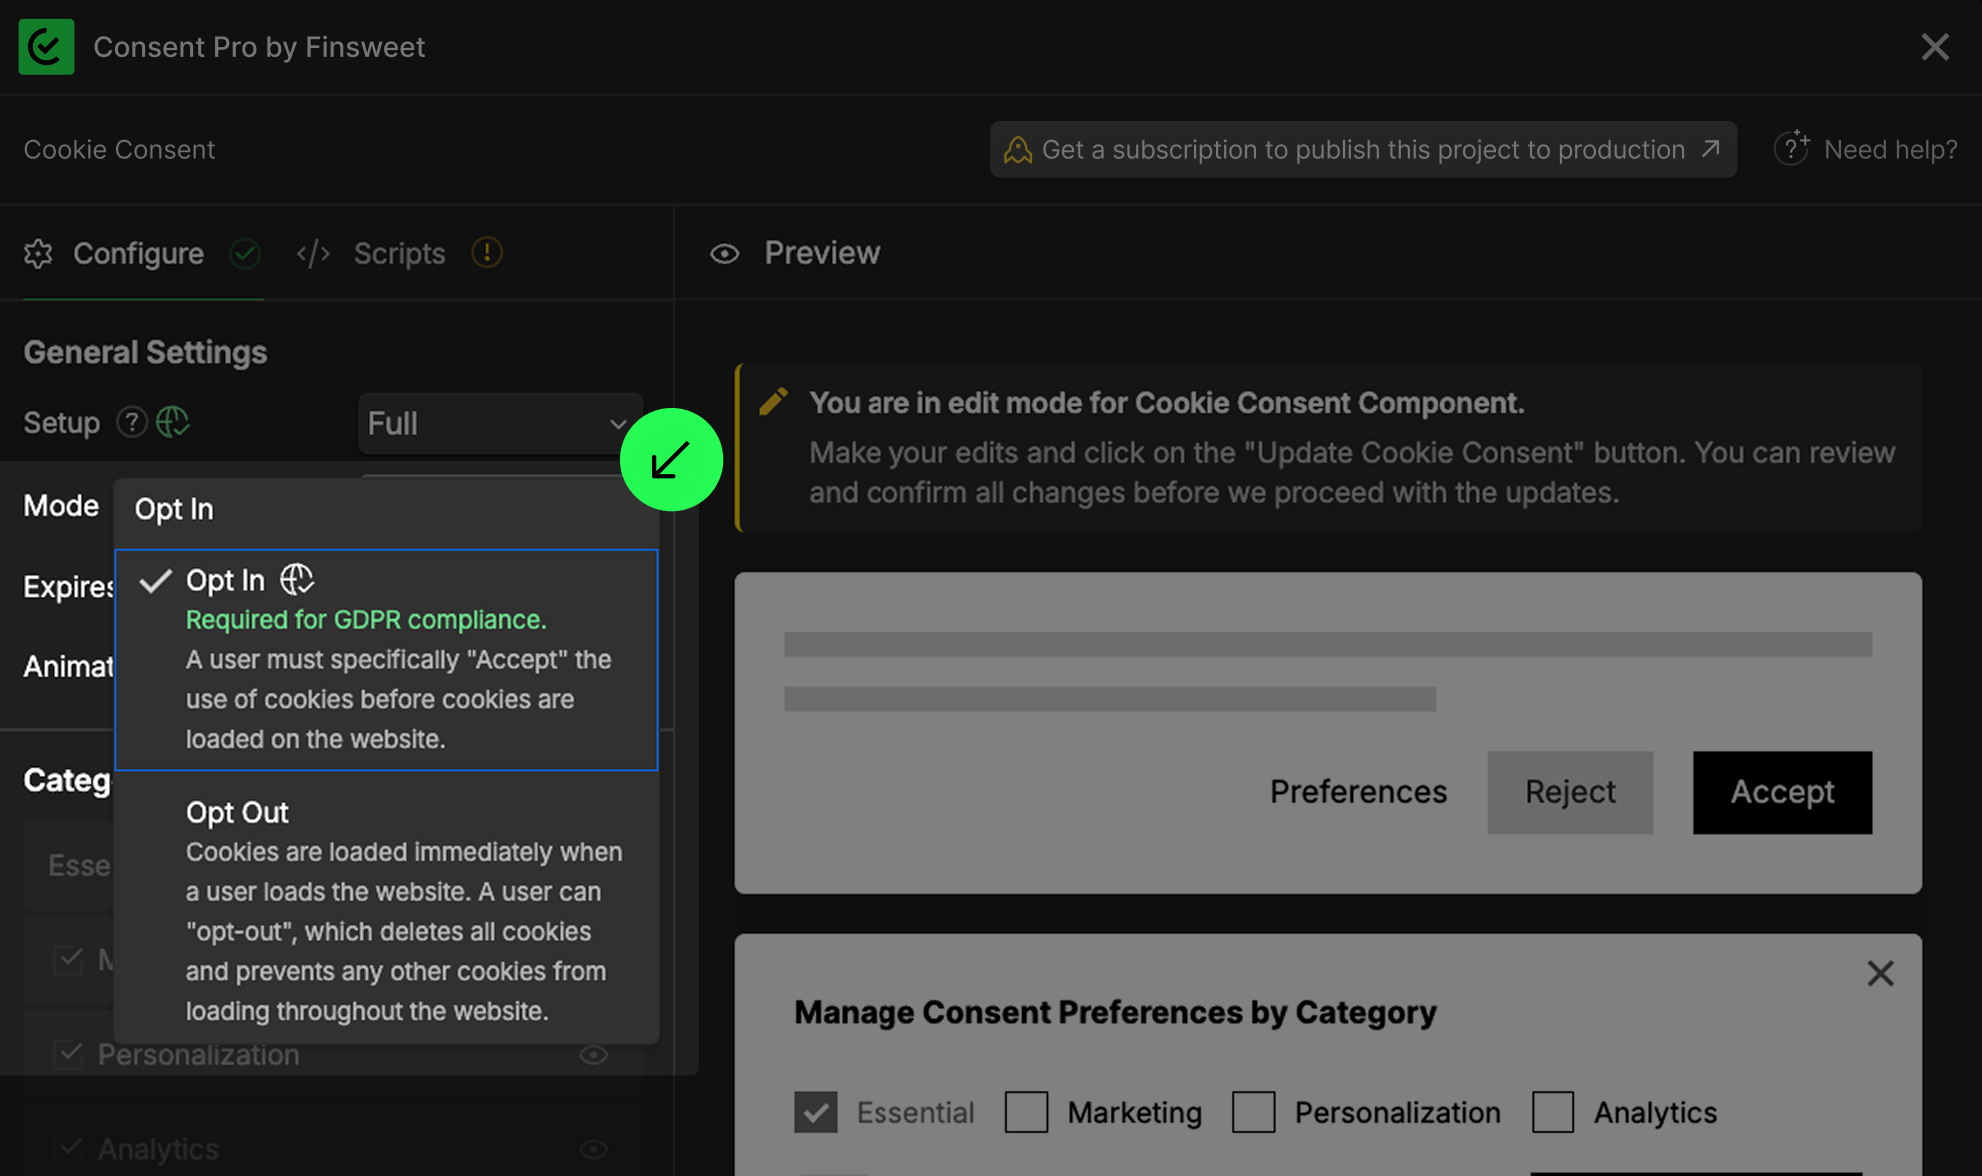
Task: Click the Preview eye icon
Action: (724, 254)
